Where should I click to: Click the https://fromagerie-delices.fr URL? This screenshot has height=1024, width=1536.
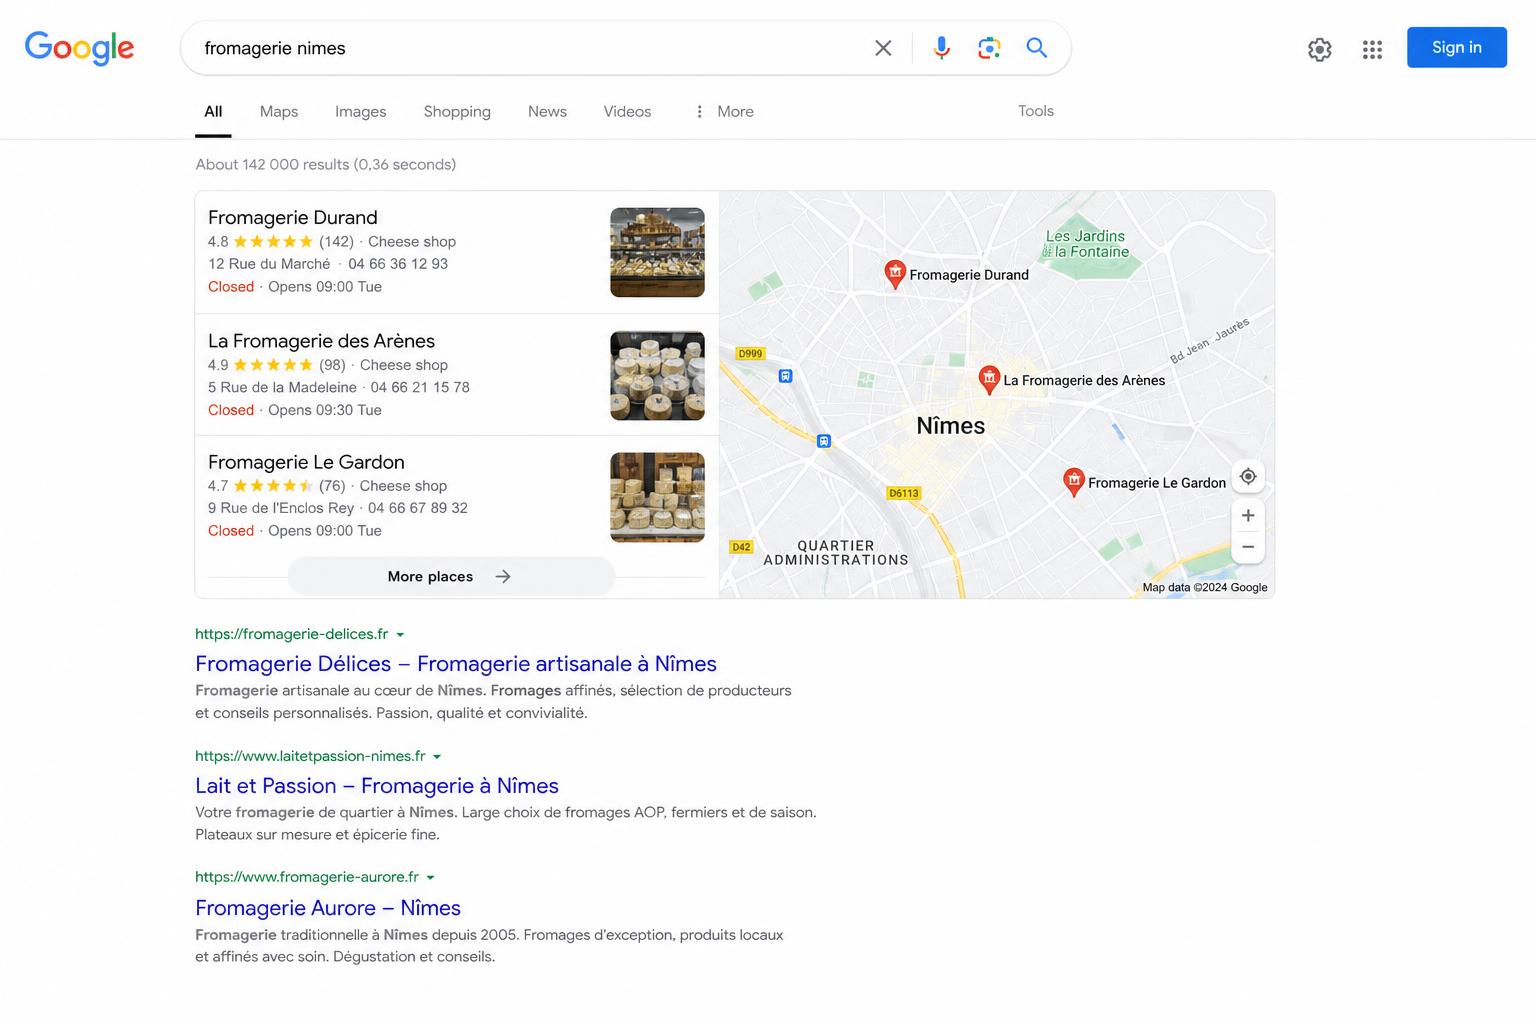[292, 634]
